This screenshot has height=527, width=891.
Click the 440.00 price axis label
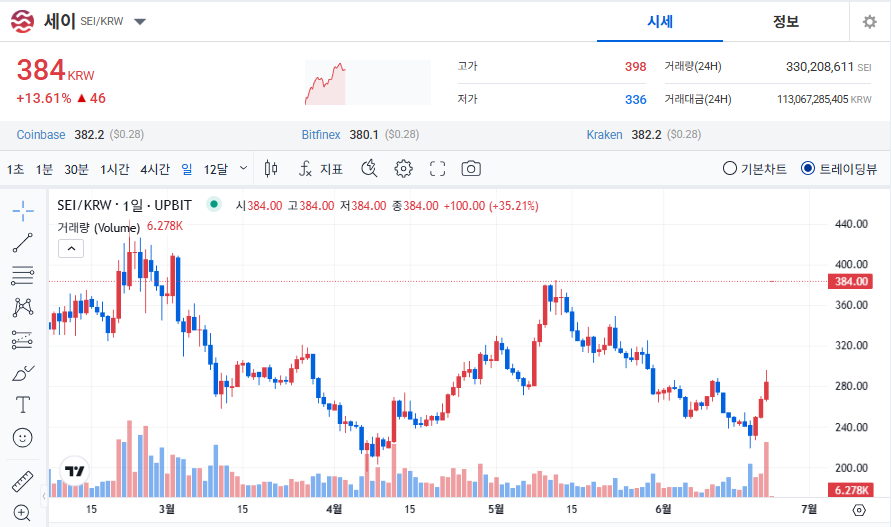851,224
